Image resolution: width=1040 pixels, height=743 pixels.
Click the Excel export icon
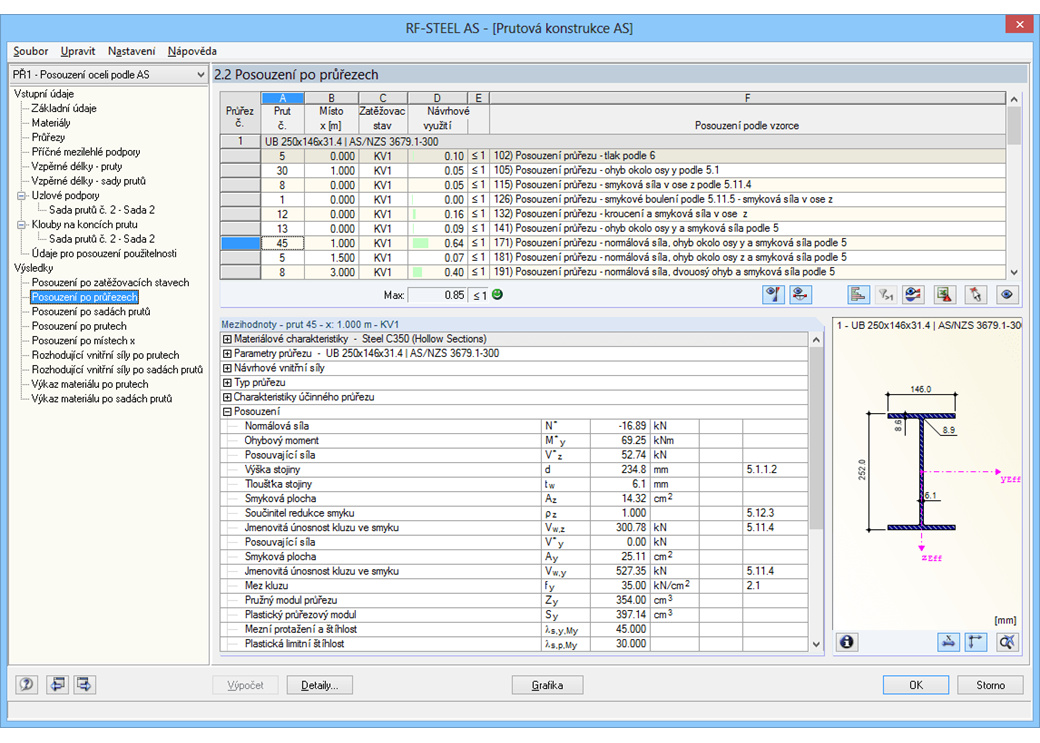(x=944, y=295)
